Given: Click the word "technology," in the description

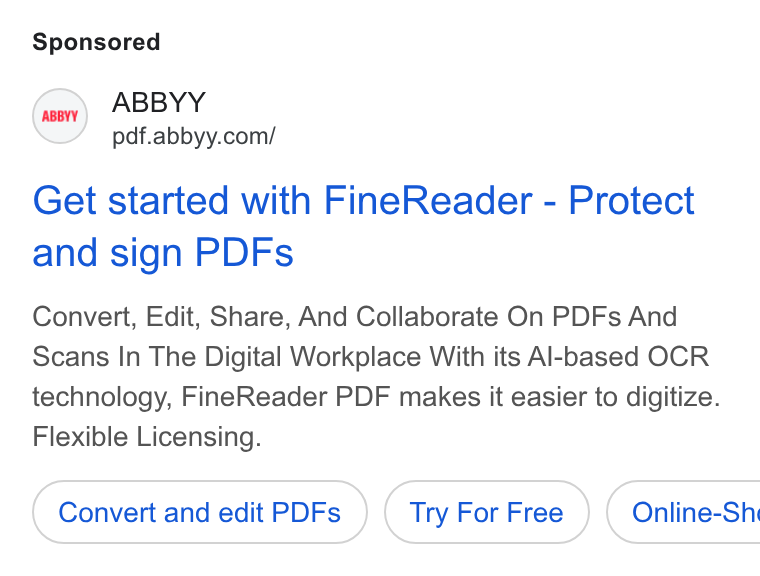Looking at the screenshot, I should point(102,397).
